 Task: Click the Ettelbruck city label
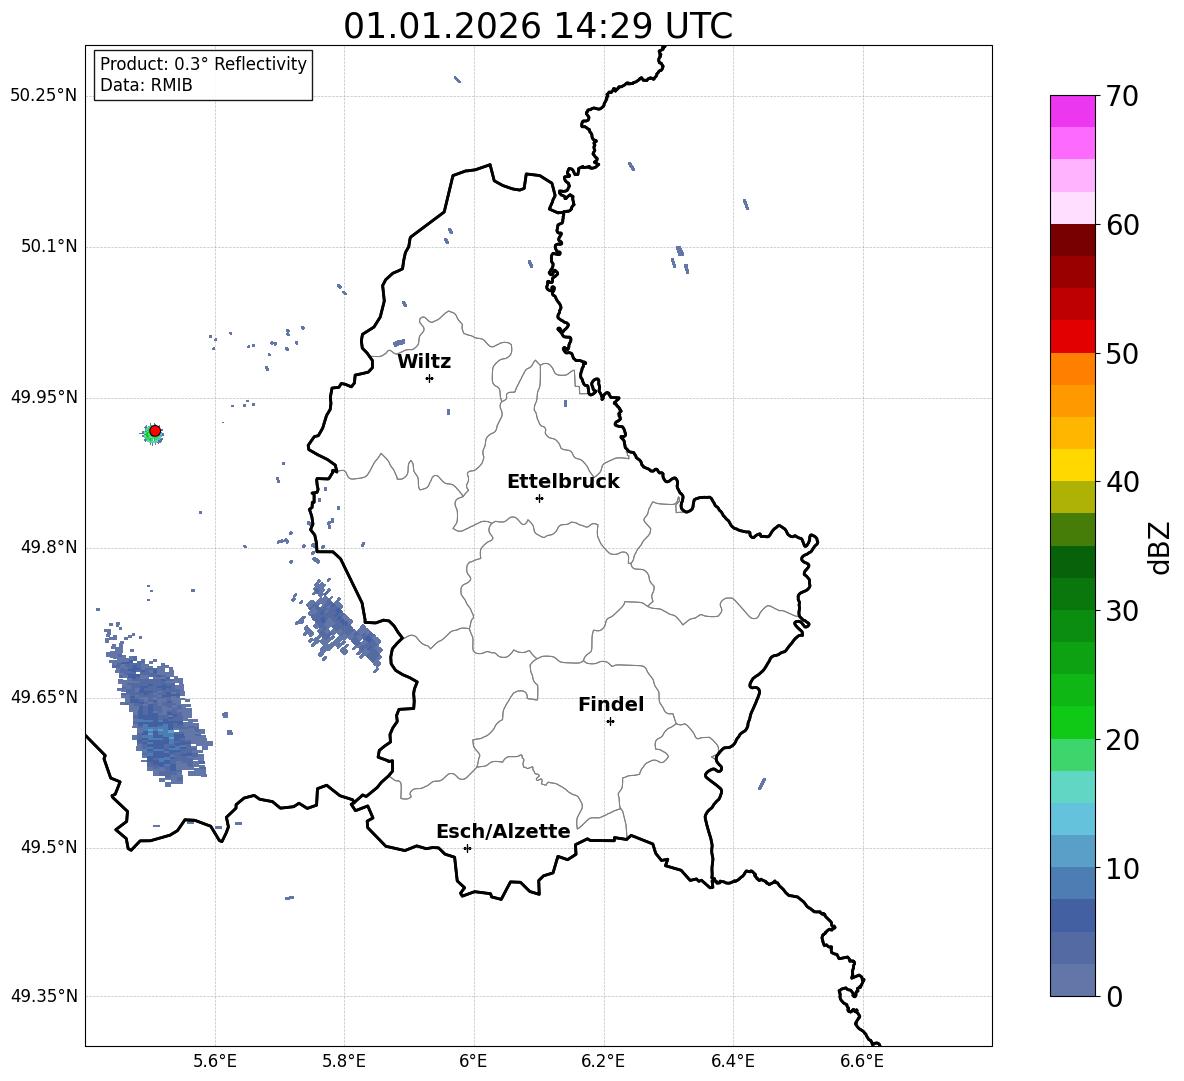(563, 482)
